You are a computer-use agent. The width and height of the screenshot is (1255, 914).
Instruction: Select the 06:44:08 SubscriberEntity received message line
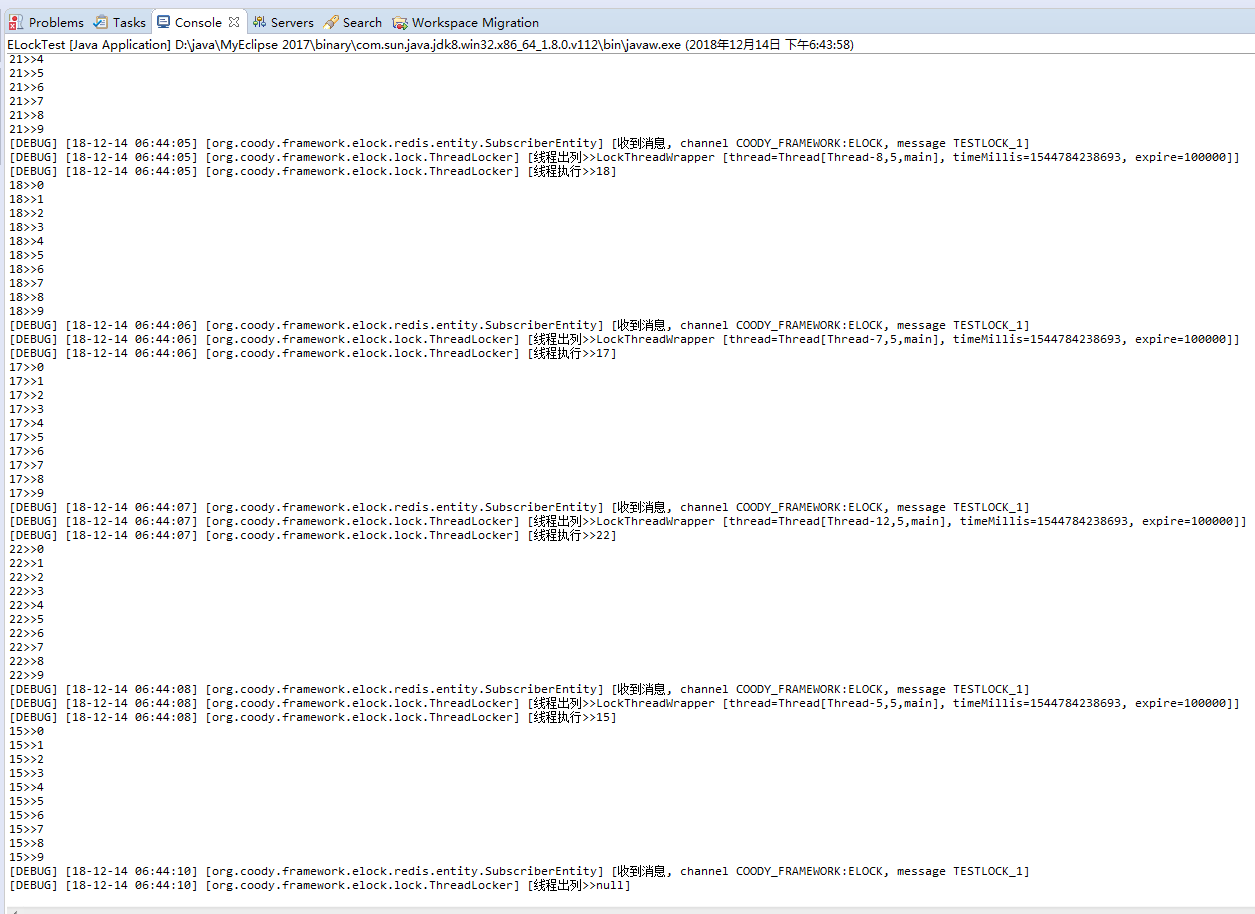519,689
